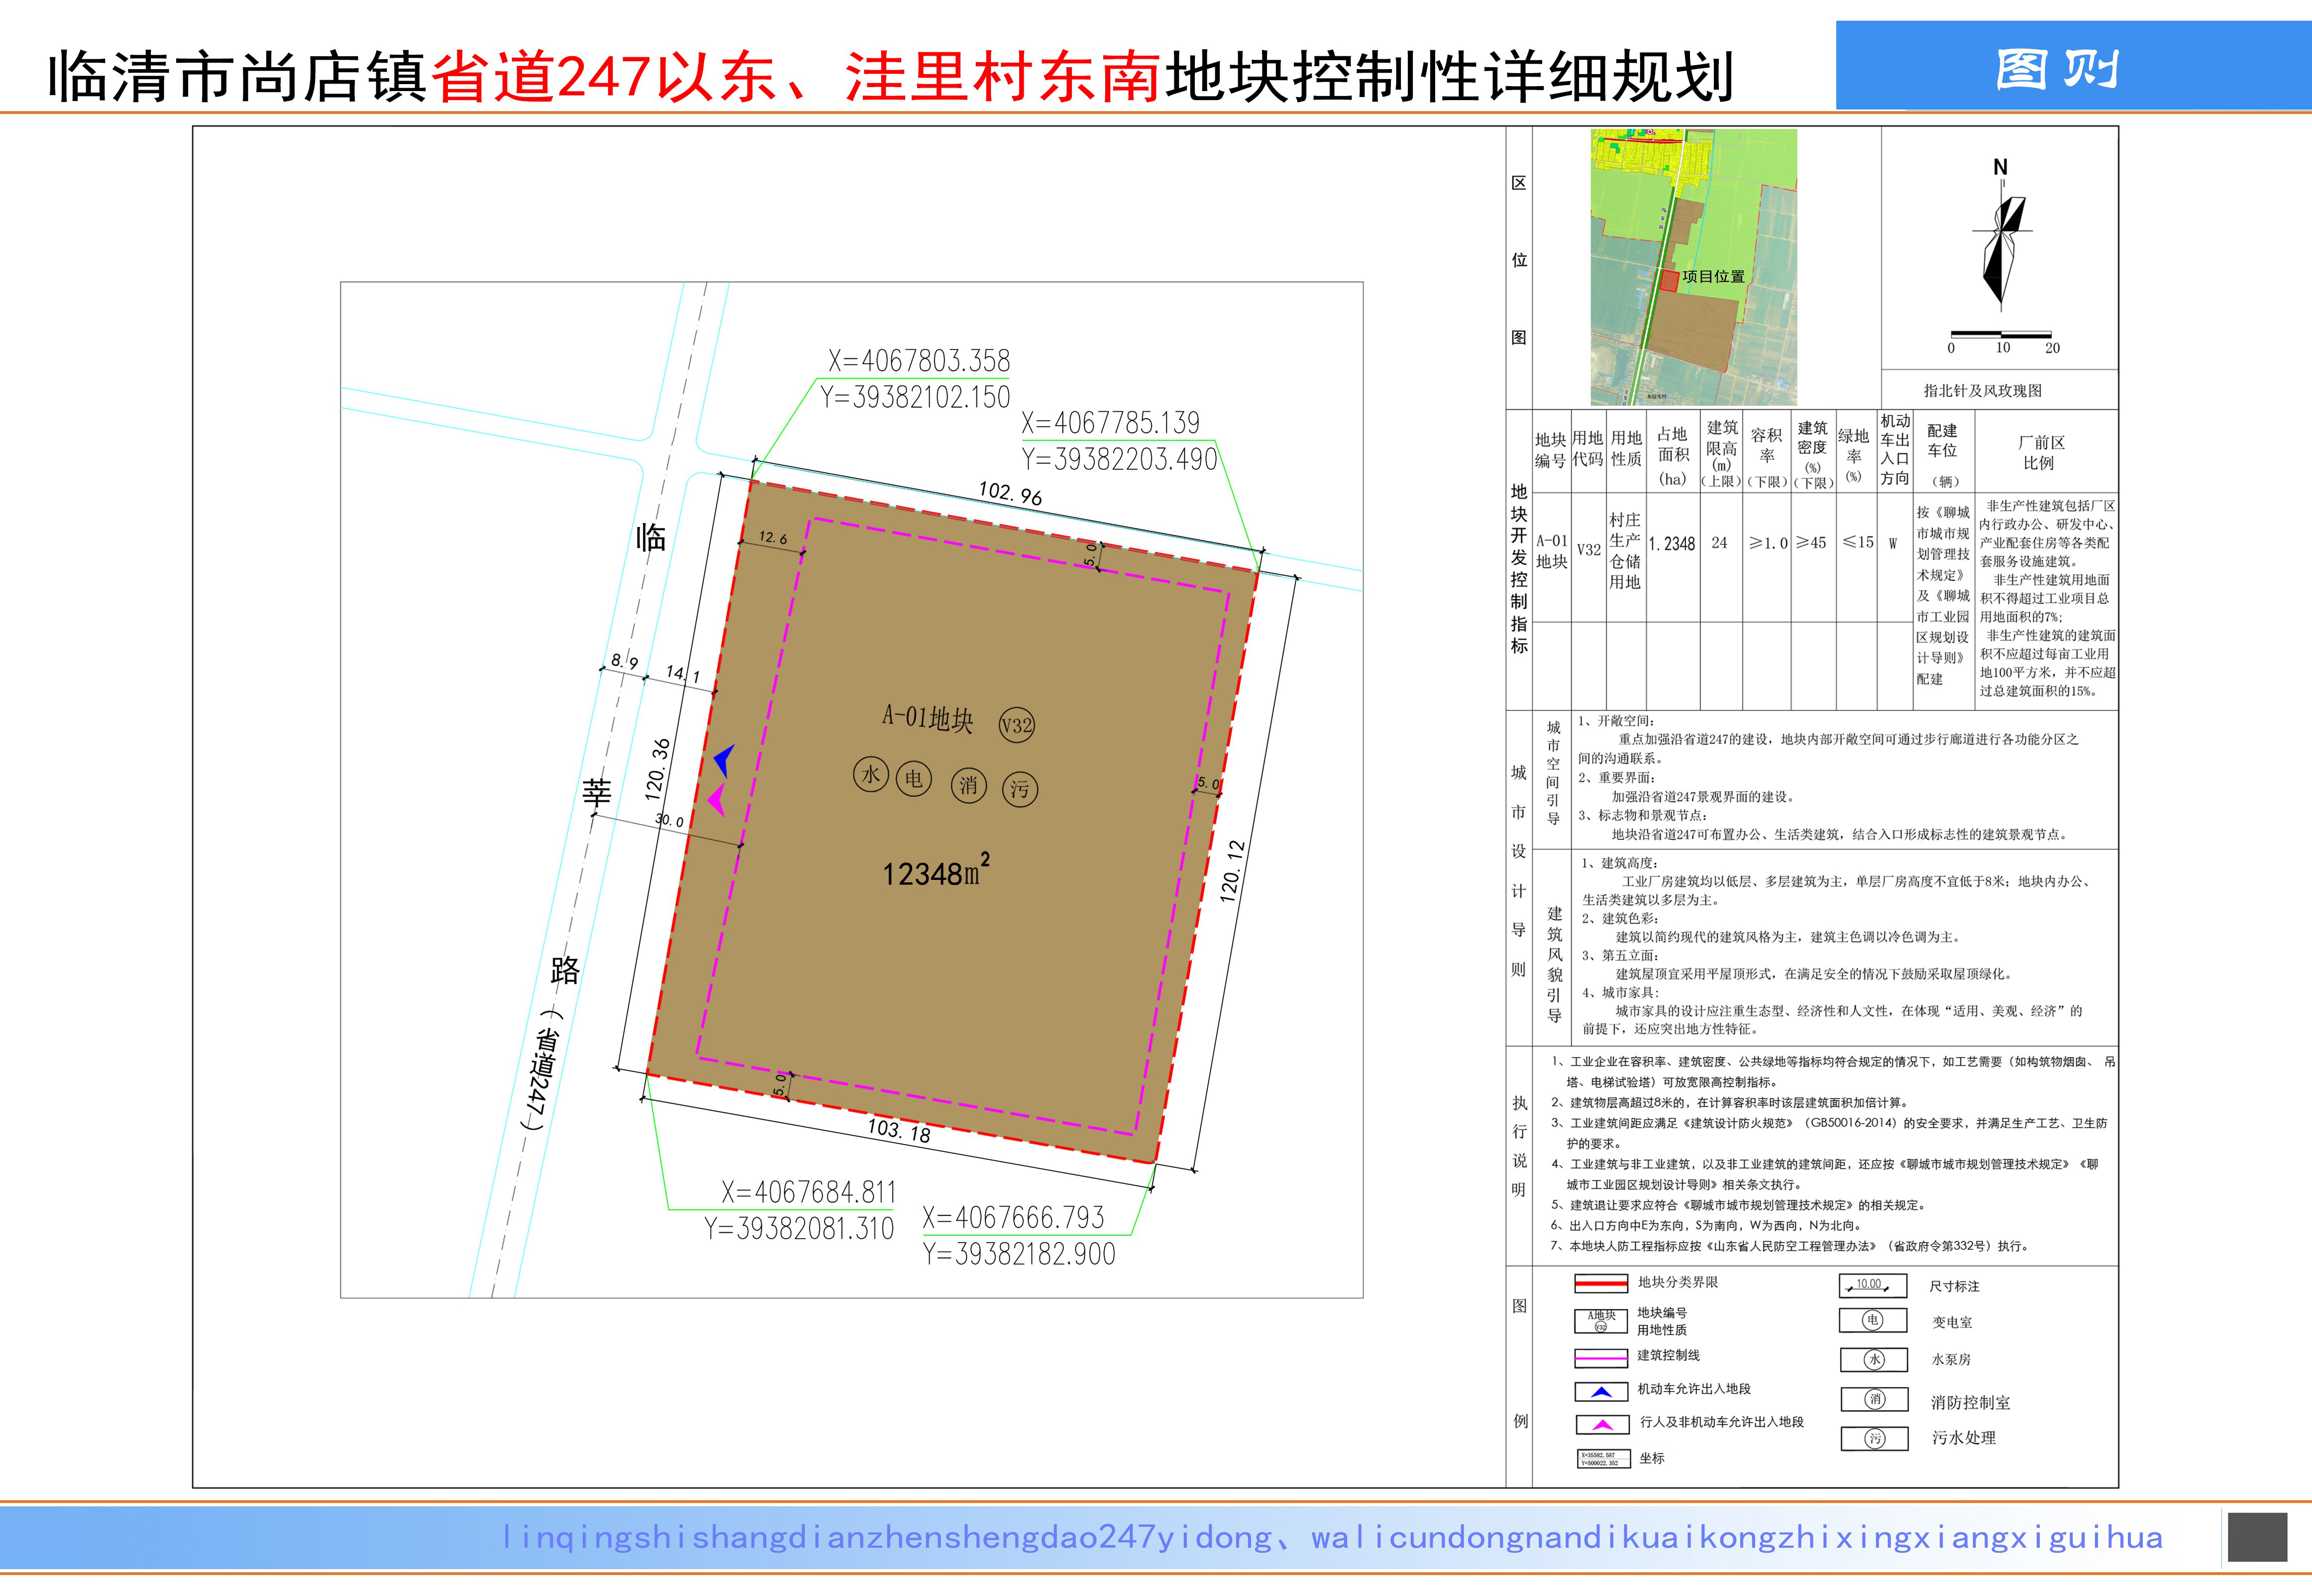Click the 坐标 legend sample box
The height and width of the screenshot is (1596, 2312).
click(1603, 1459)
